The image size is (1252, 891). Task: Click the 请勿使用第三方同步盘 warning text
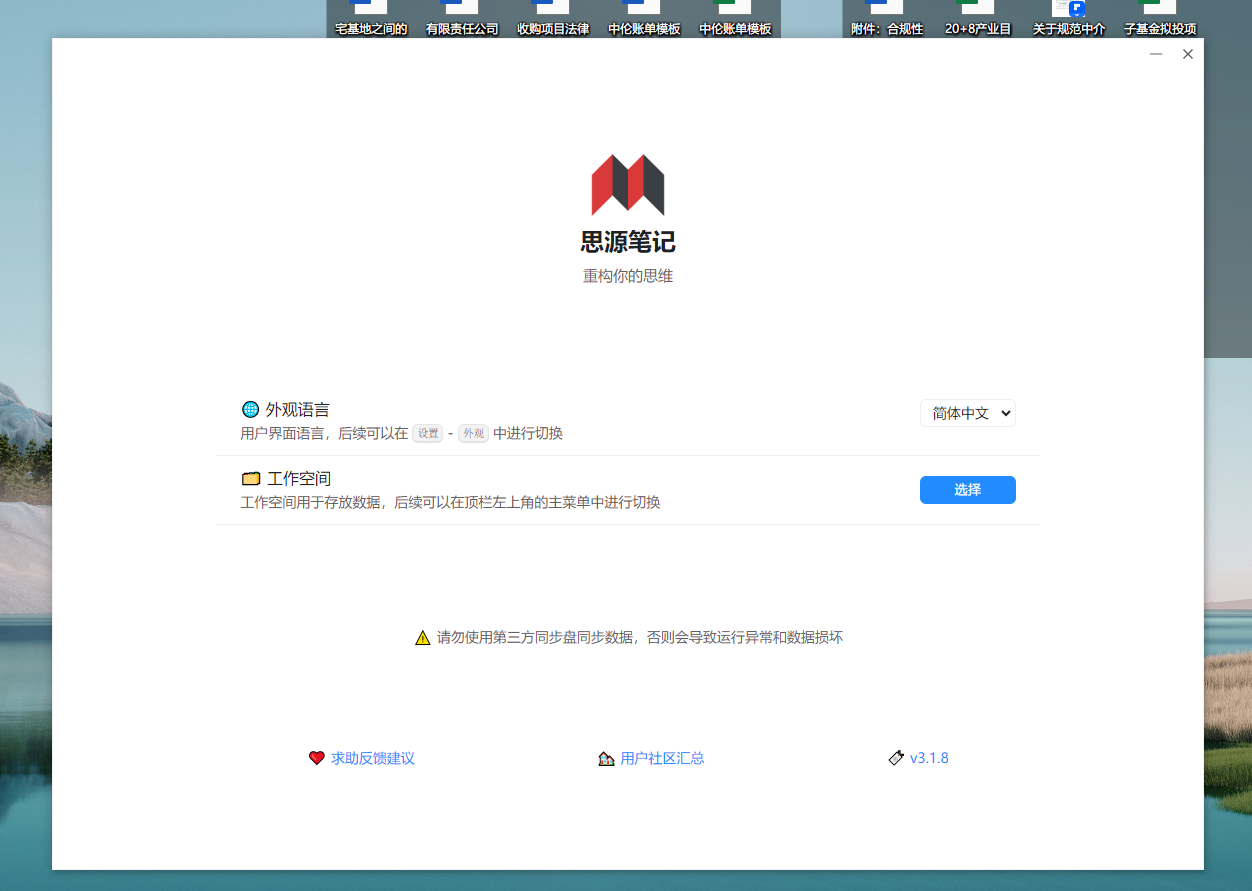pos(640,638)
